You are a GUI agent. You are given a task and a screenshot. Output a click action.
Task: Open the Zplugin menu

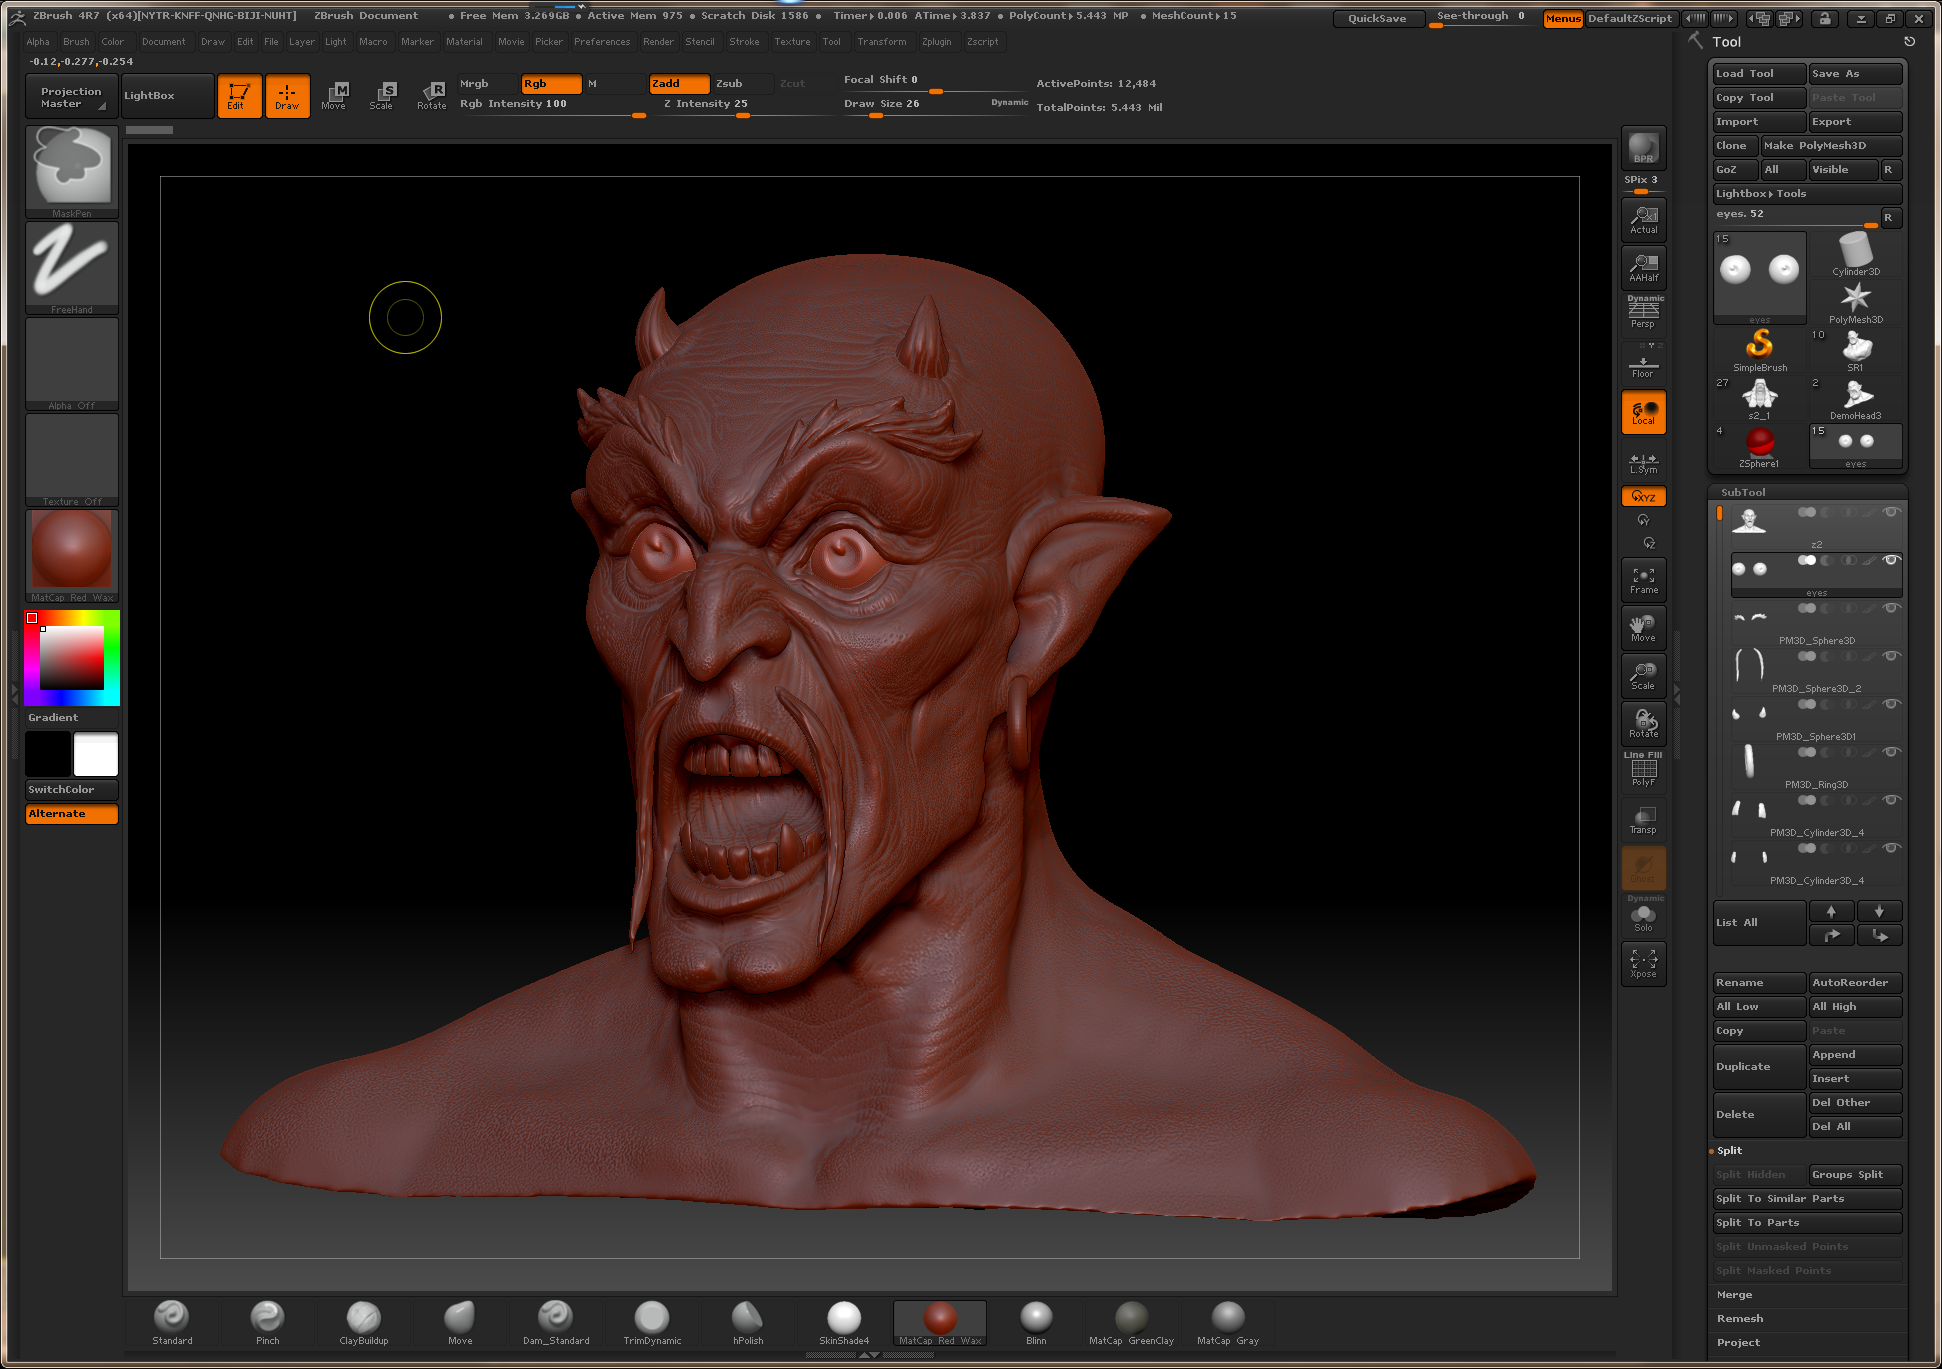click(936, 42)
